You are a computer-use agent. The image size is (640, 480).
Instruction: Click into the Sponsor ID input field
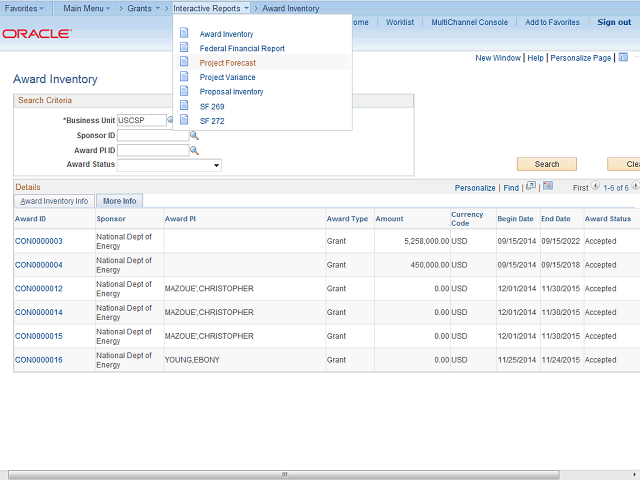tap(152, 135)
